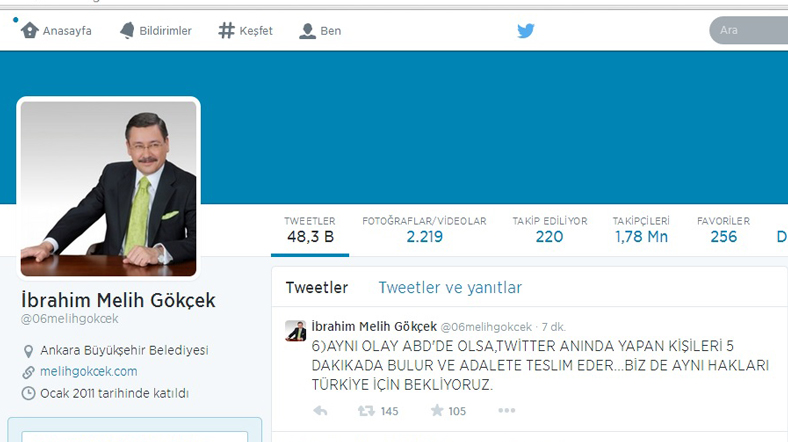This screenshot has height=442, width=788.
Task: Click the Ben profile silhouette icon
Action: point(307,31)
